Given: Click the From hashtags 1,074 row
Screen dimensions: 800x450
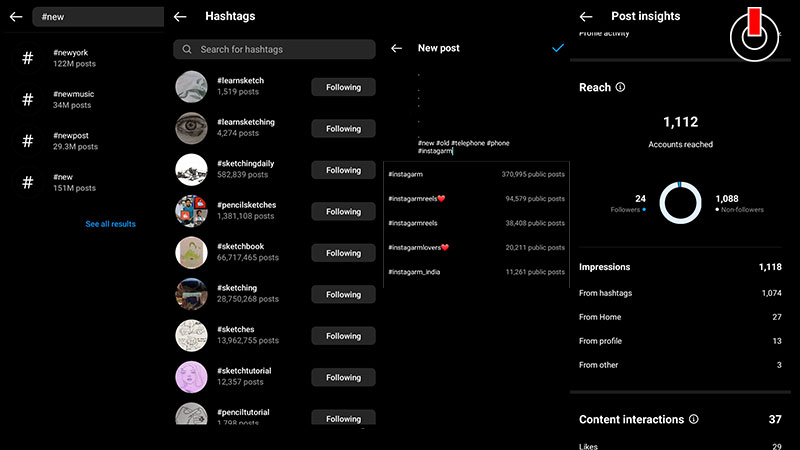Looking at the screenshot, I should (680, 293).
